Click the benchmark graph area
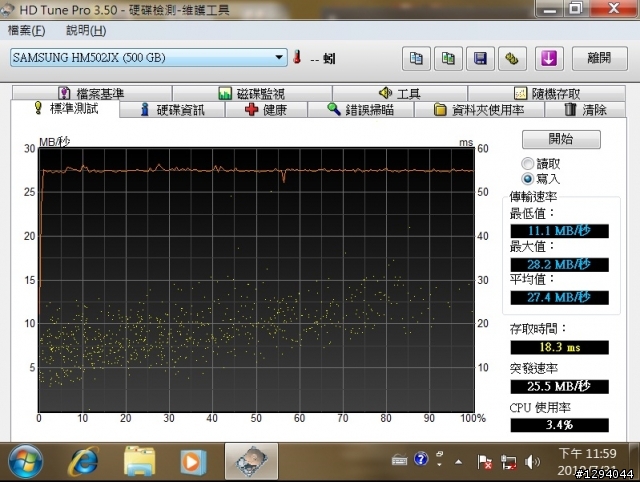 tap(256, 280)
